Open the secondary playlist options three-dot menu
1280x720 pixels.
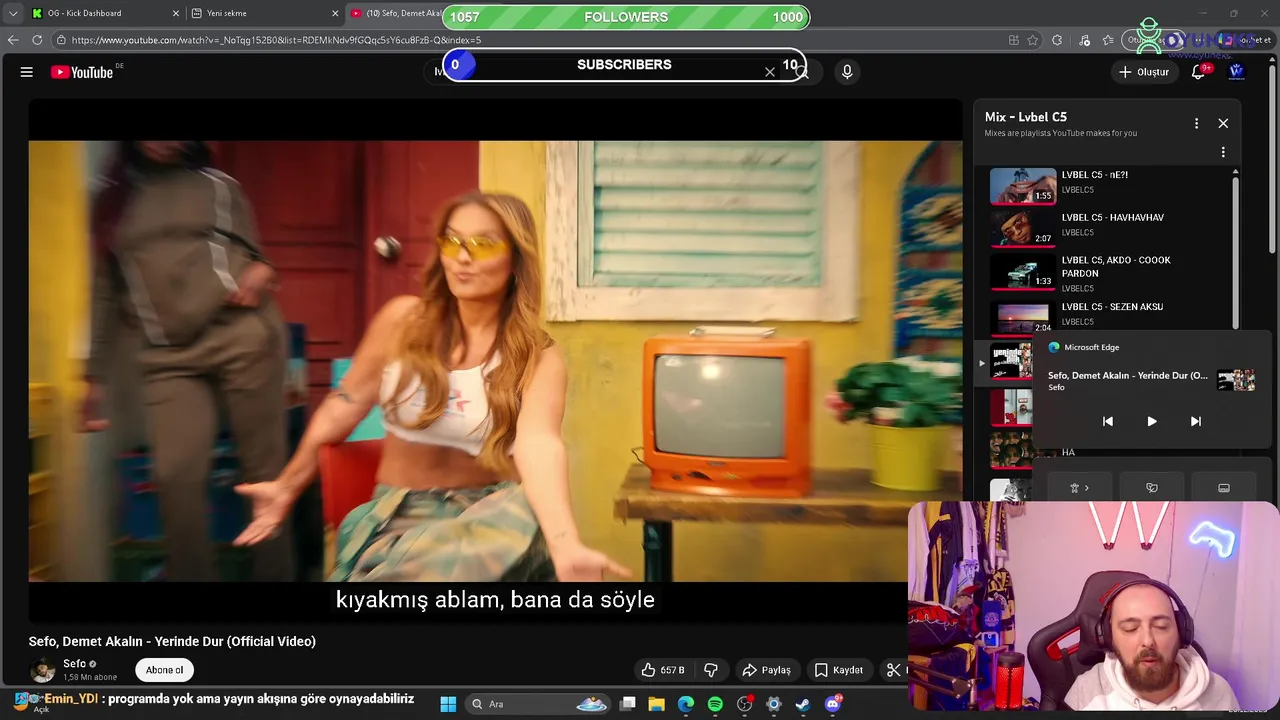[x=1222, y=152]
